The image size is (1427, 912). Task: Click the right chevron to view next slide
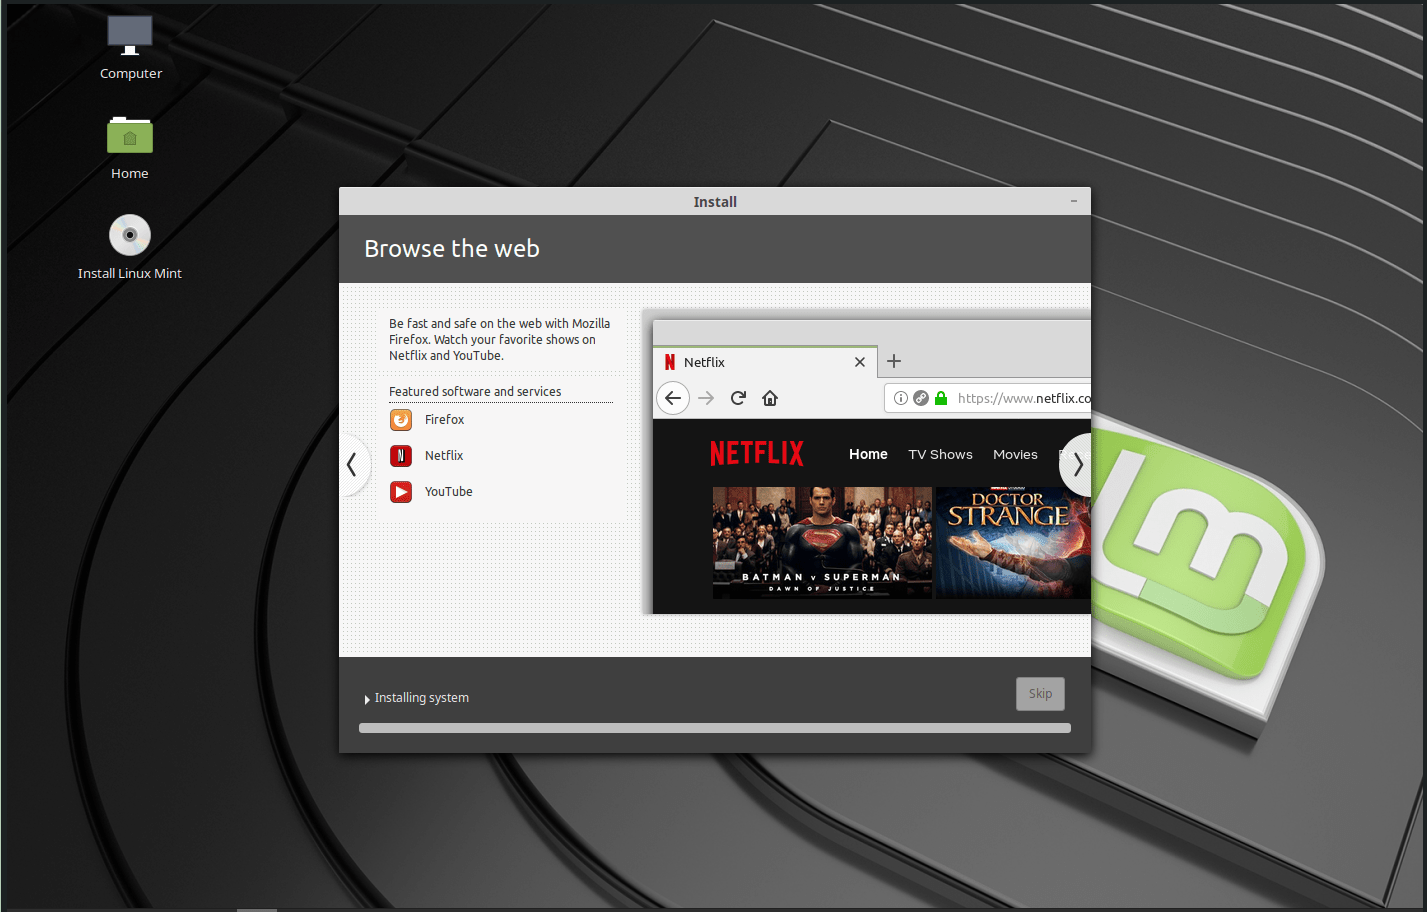pyautogui.click(x=1077, y=464)
